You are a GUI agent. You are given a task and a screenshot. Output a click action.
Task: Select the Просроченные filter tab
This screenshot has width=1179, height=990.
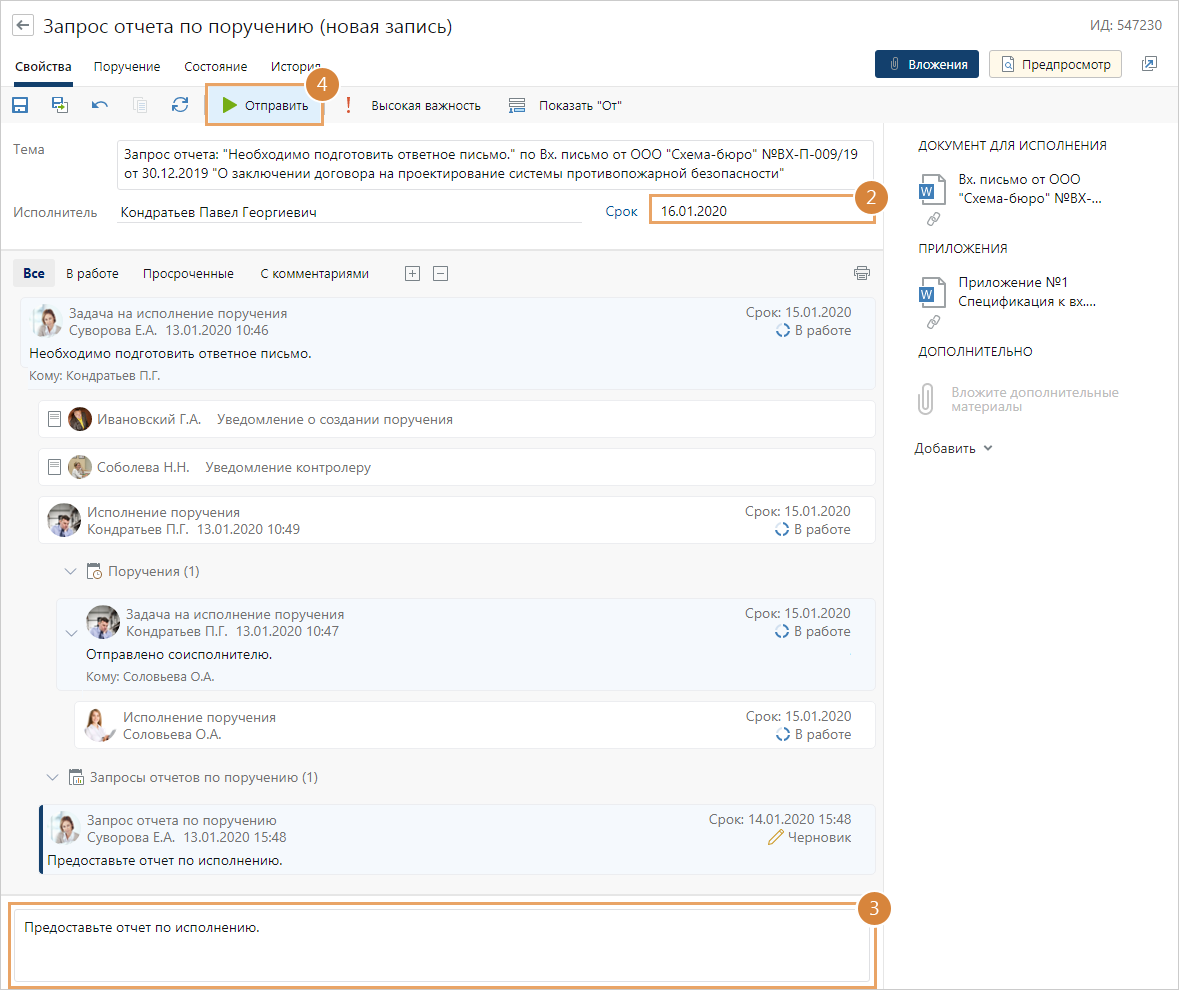[x=188, y=273]
